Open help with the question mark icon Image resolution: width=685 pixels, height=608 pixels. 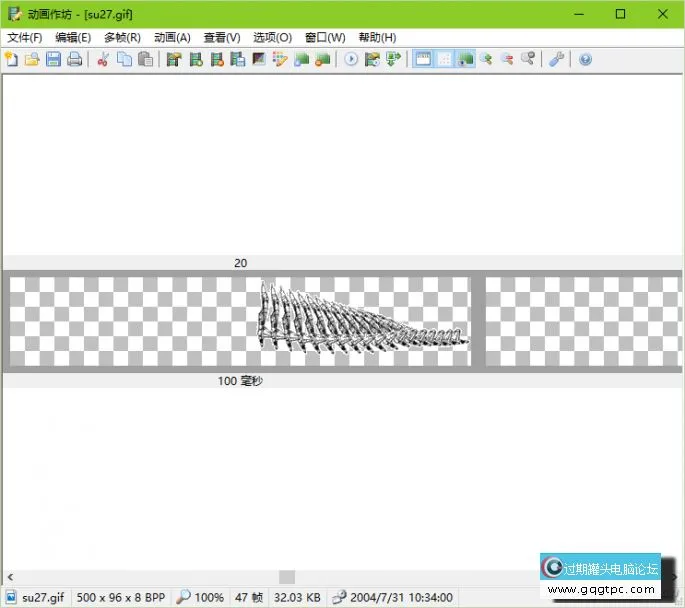click(x=585, y=59)
